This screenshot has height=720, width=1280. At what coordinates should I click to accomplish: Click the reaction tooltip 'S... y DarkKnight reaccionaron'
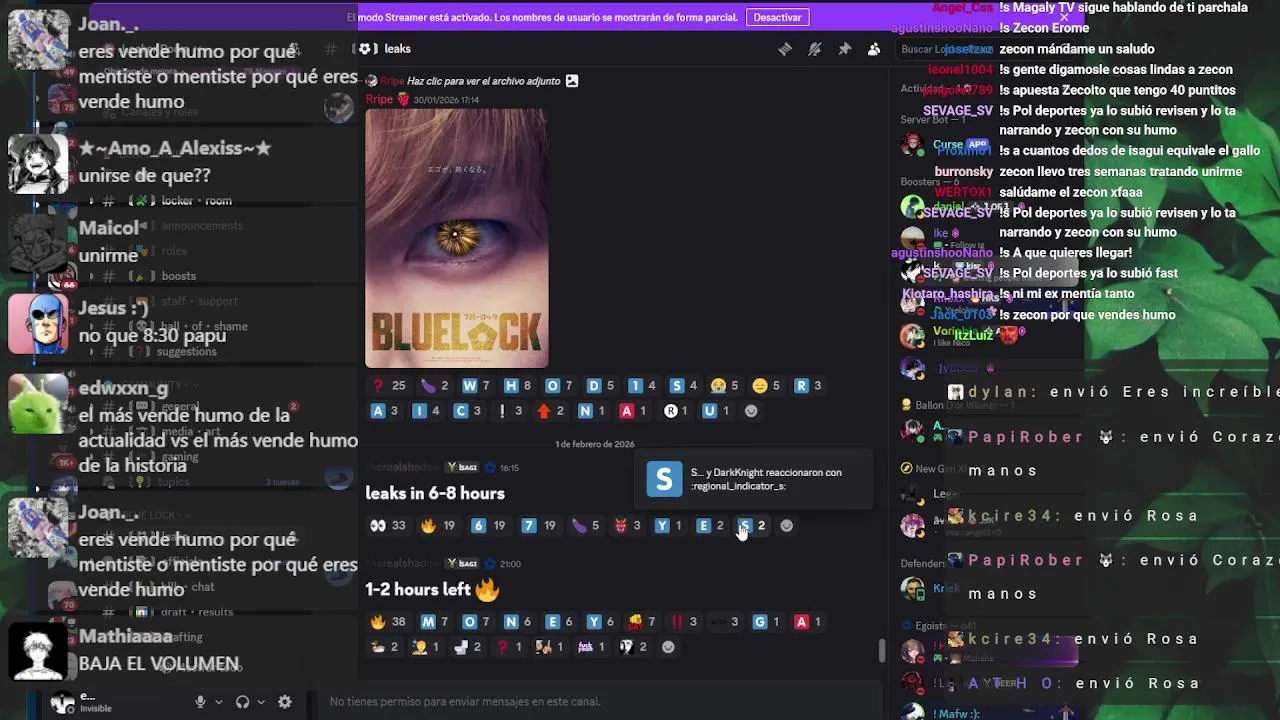click(x=754, y=479)
